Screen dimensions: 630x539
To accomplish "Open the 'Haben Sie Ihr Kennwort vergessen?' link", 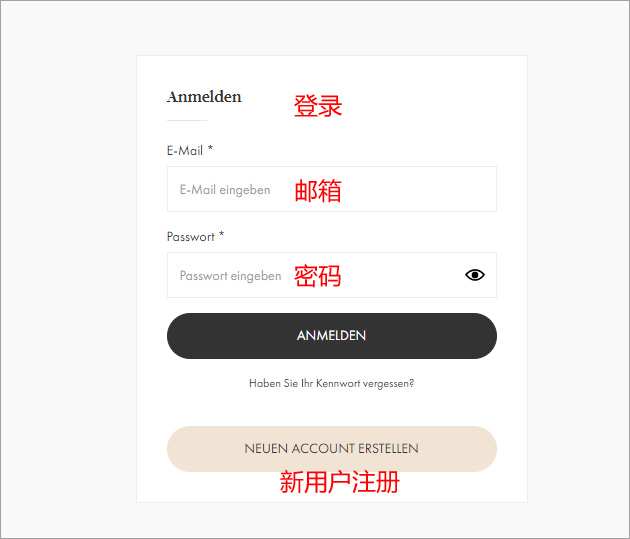I will coord(331,384).
